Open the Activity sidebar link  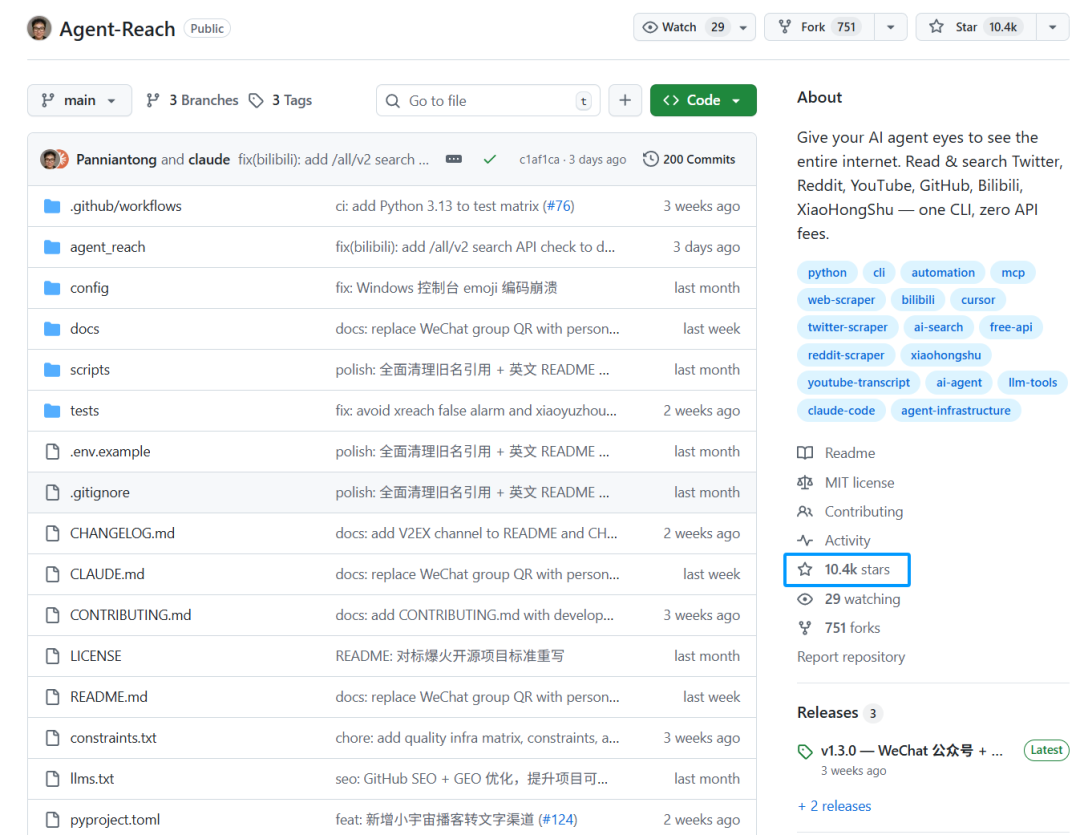coord(847,540)
